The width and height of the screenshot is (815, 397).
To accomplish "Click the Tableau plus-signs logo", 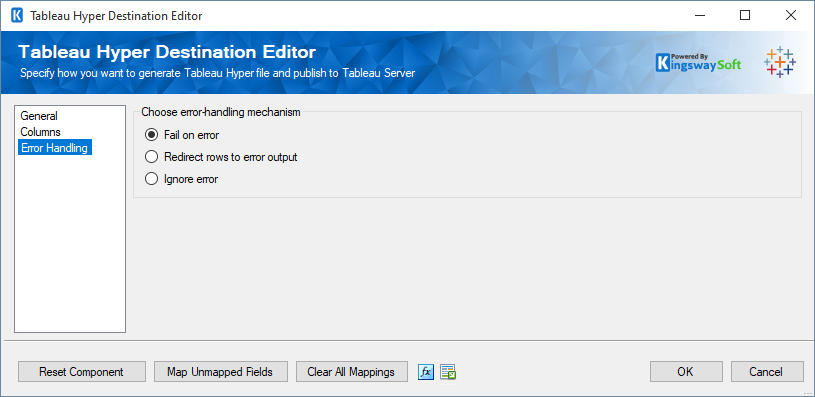I will [779, 62].
